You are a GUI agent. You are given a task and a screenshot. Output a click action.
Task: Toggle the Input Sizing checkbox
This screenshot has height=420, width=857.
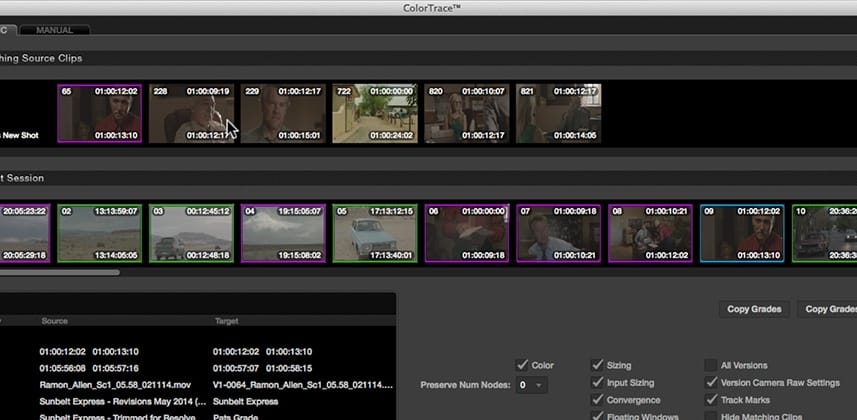point(597,382)
